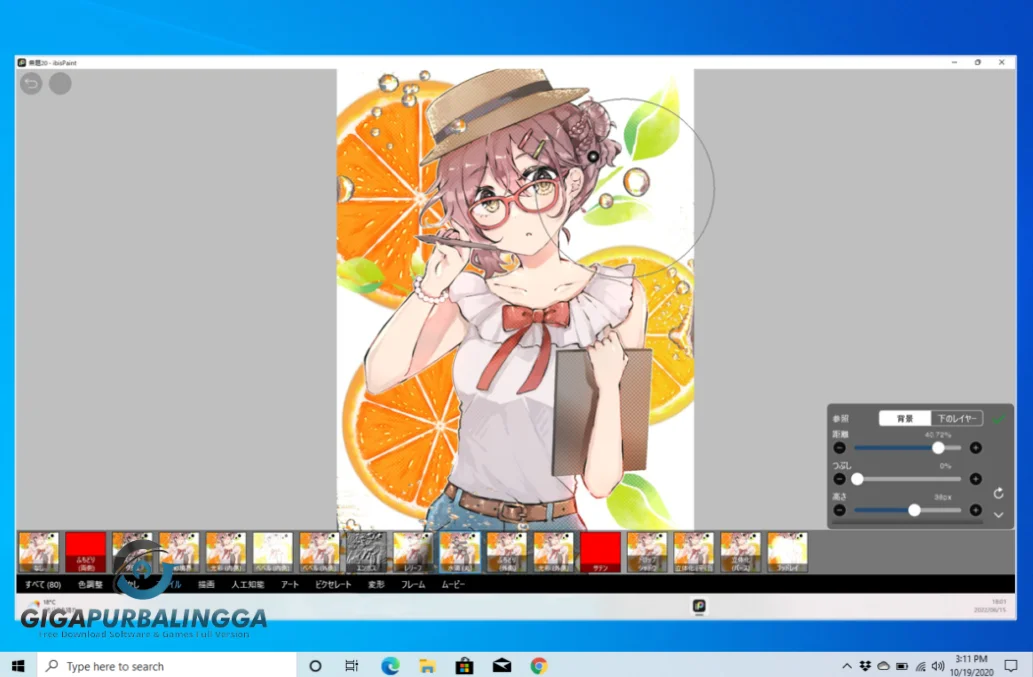
Task: Decrease 高さ with its minus button
Action: 839,510
